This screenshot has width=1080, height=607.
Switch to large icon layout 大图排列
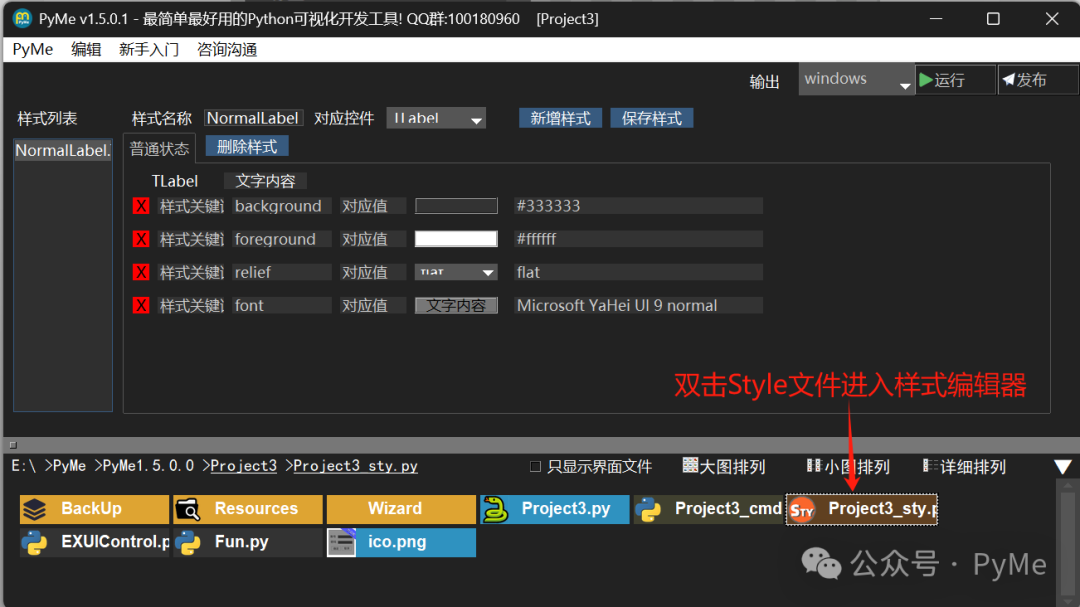[x=723, y=466]
